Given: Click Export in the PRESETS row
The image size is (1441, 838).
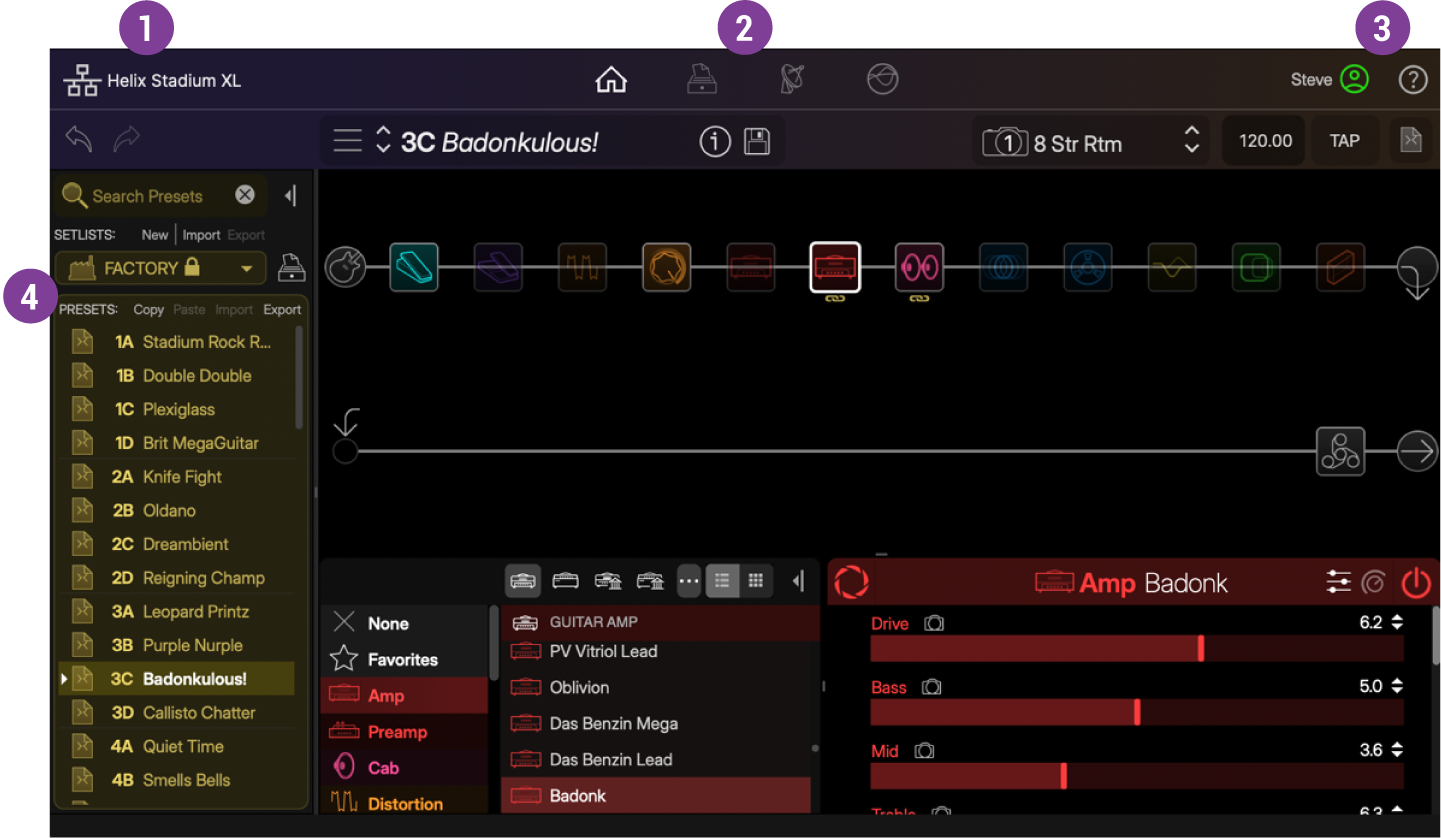Looking at the screenshot, I should [x=282, y=310].
